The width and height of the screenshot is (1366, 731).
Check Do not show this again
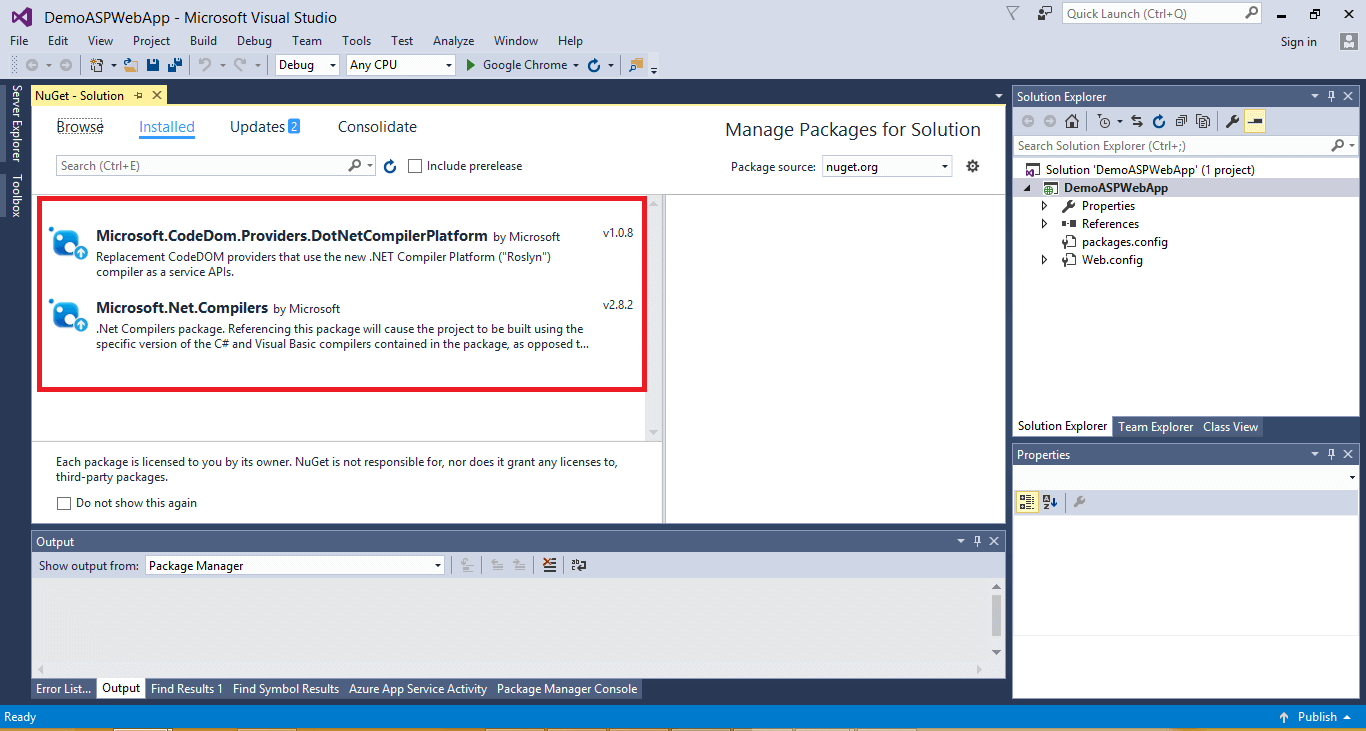point(64,503)
